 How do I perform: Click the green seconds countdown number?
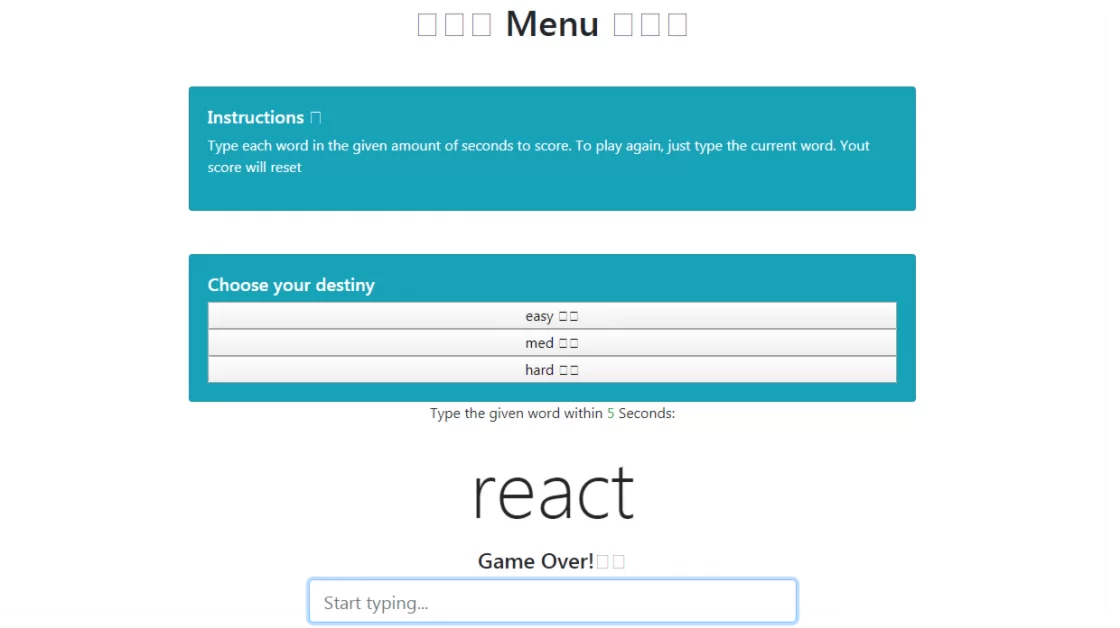(611, 413)
